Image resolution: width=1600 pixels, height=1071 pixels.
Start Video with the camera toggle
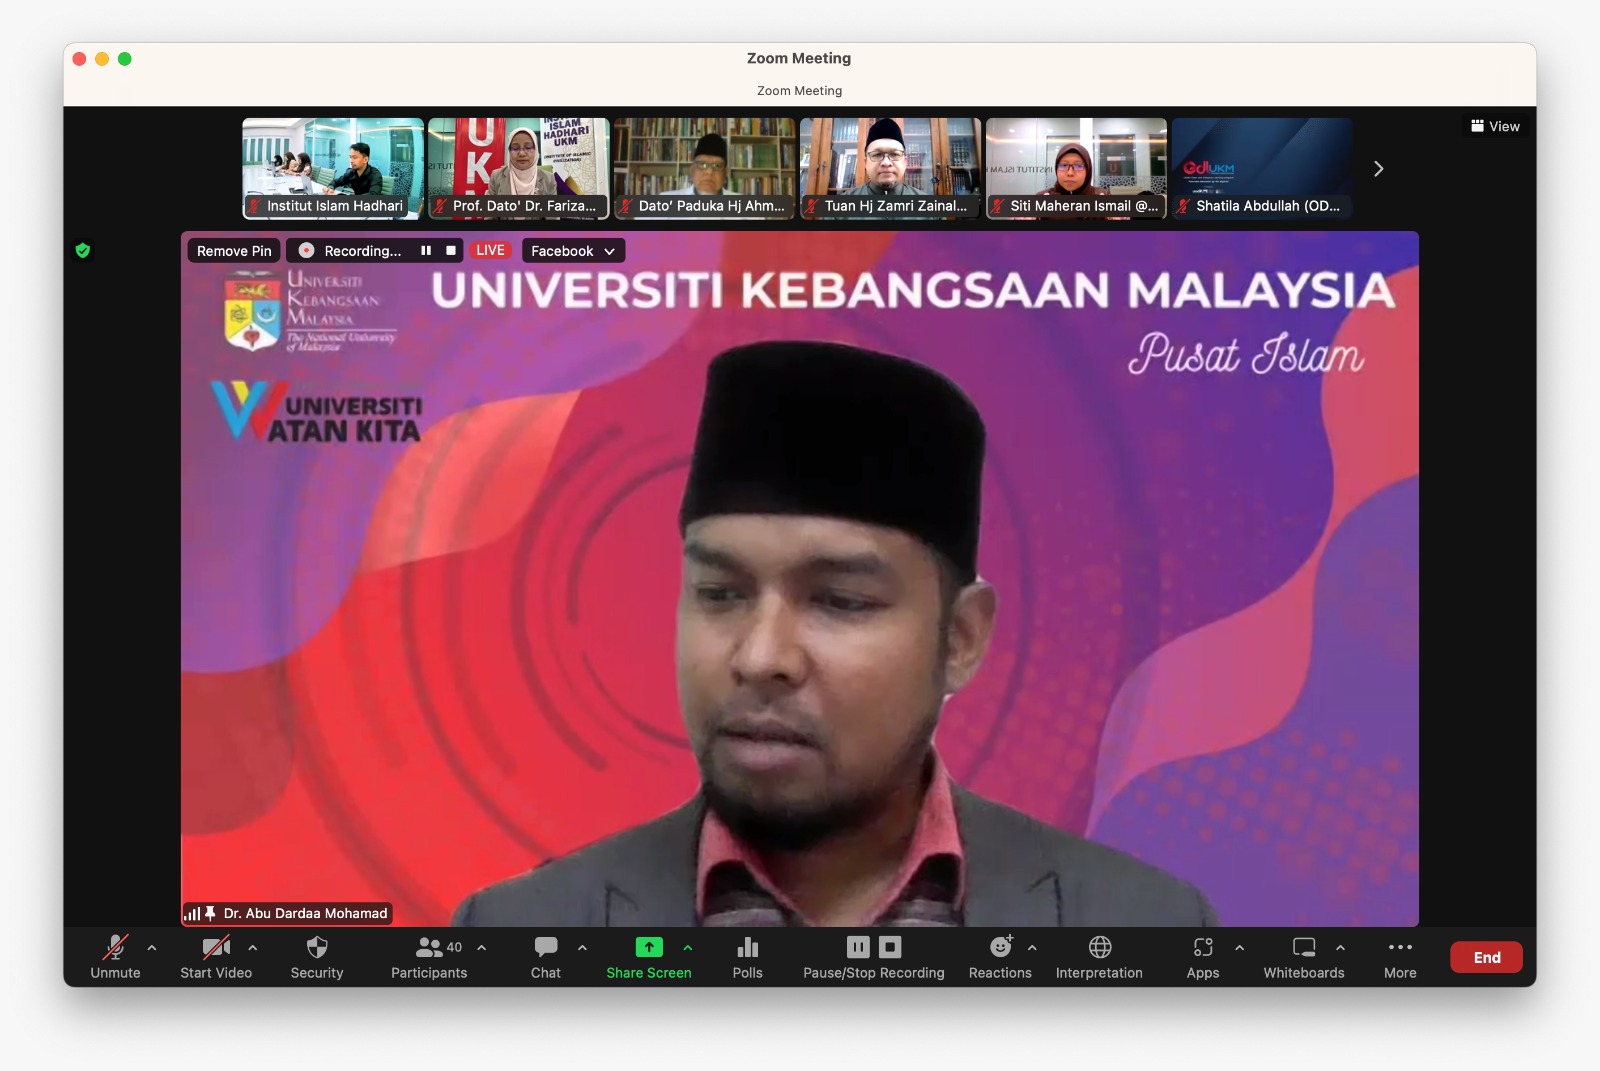point(216,956)
